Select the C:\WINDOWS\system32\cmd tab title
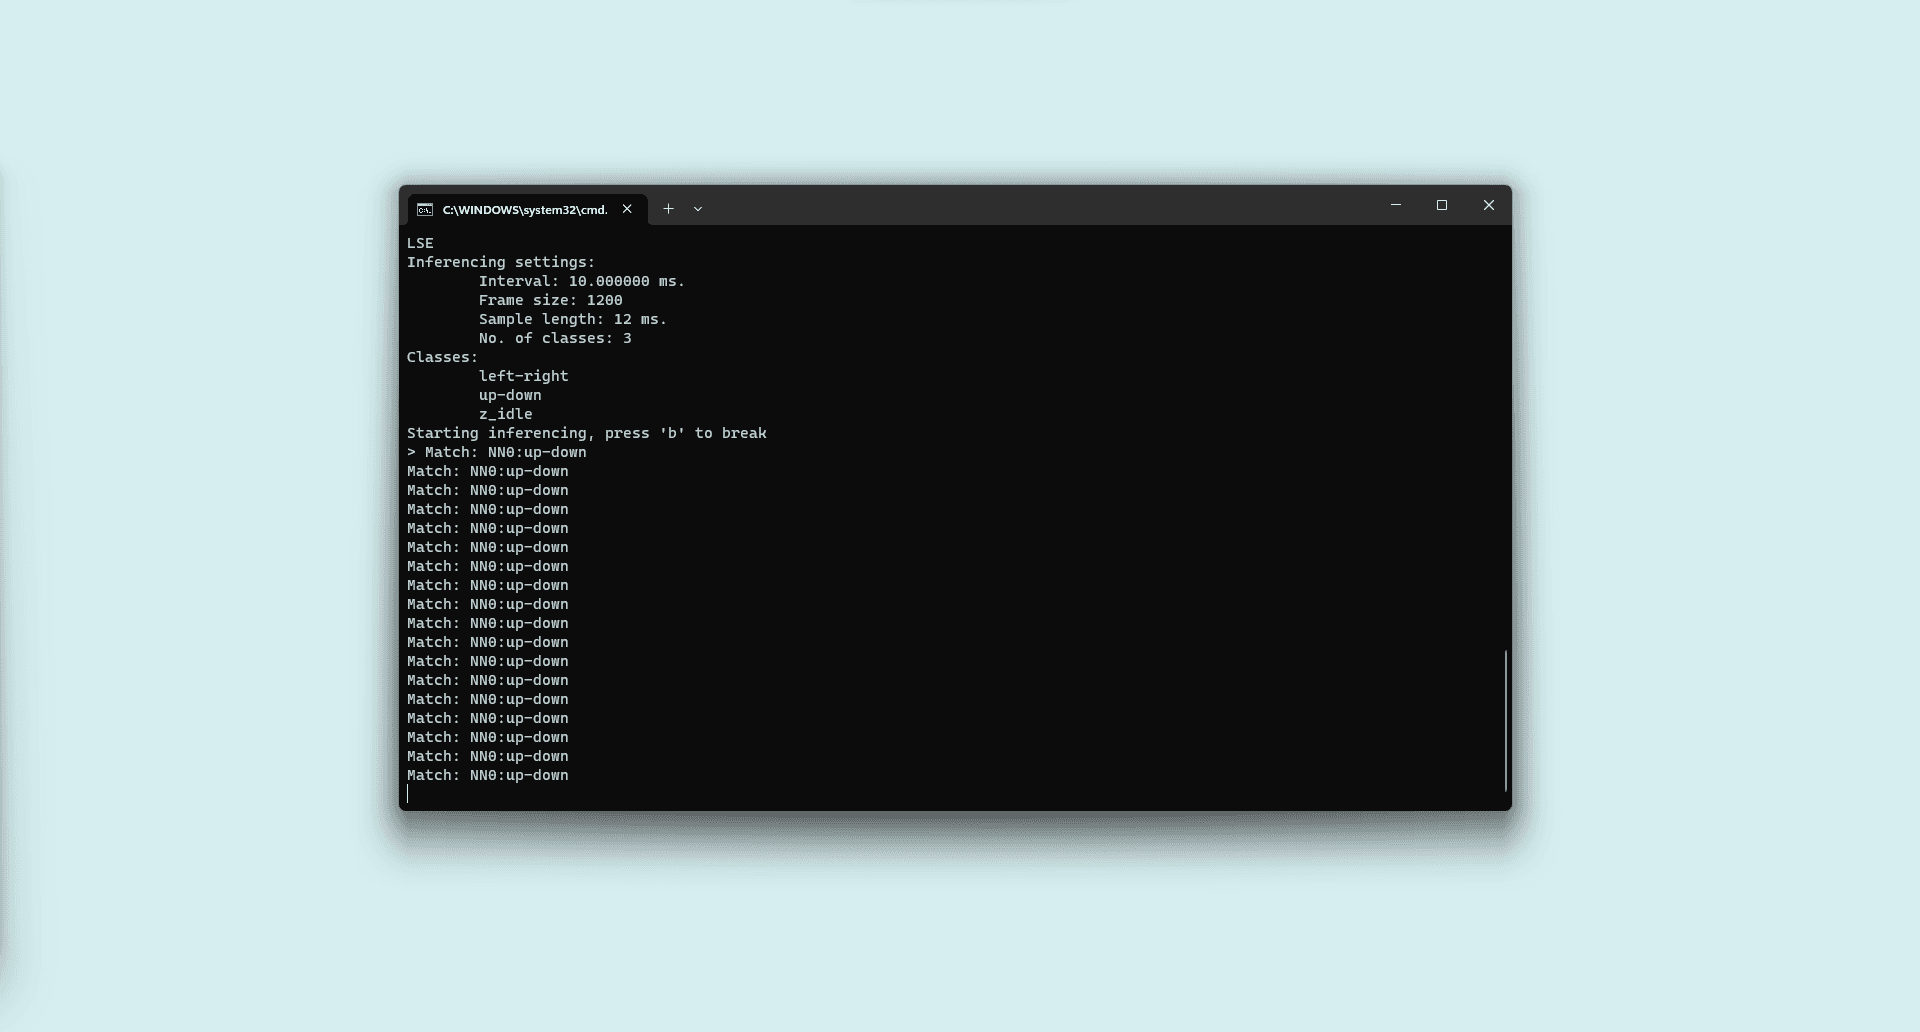Viewport: 1920px width, 1032px height. (525, 210)
